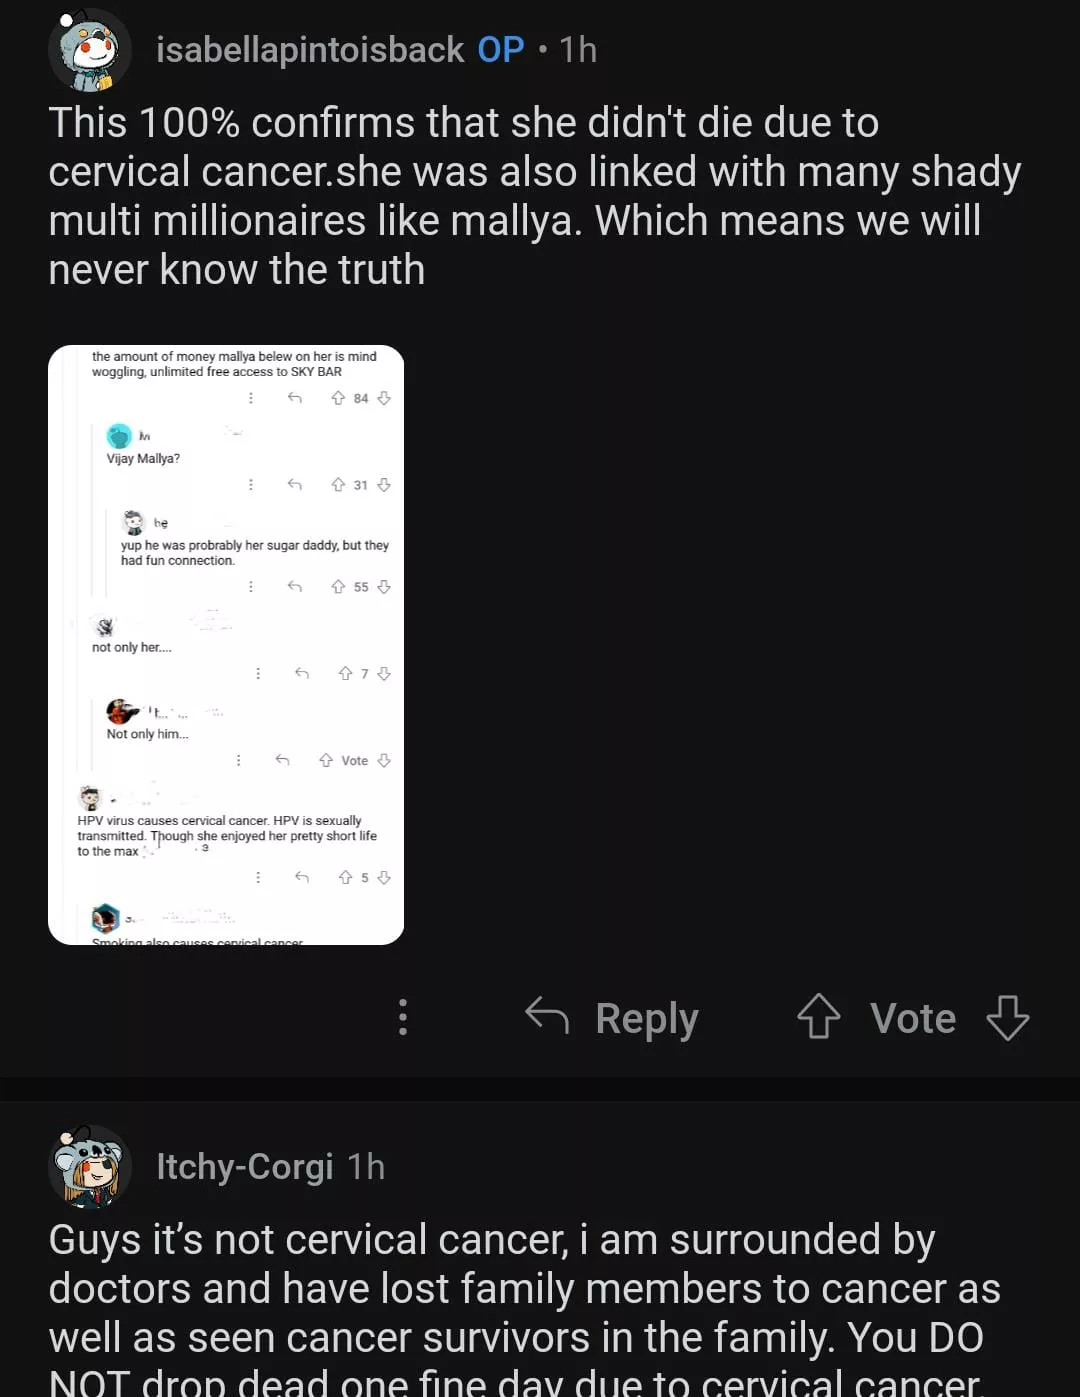Downvote isabellapintoisback's comment
1080x1397 pixels.
coord(1007,1017)
